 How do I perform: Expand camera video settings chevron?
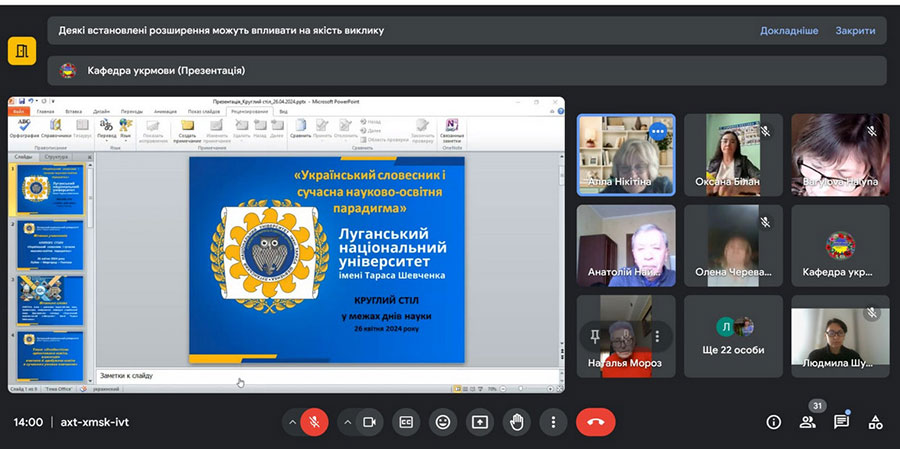point(348,422)
